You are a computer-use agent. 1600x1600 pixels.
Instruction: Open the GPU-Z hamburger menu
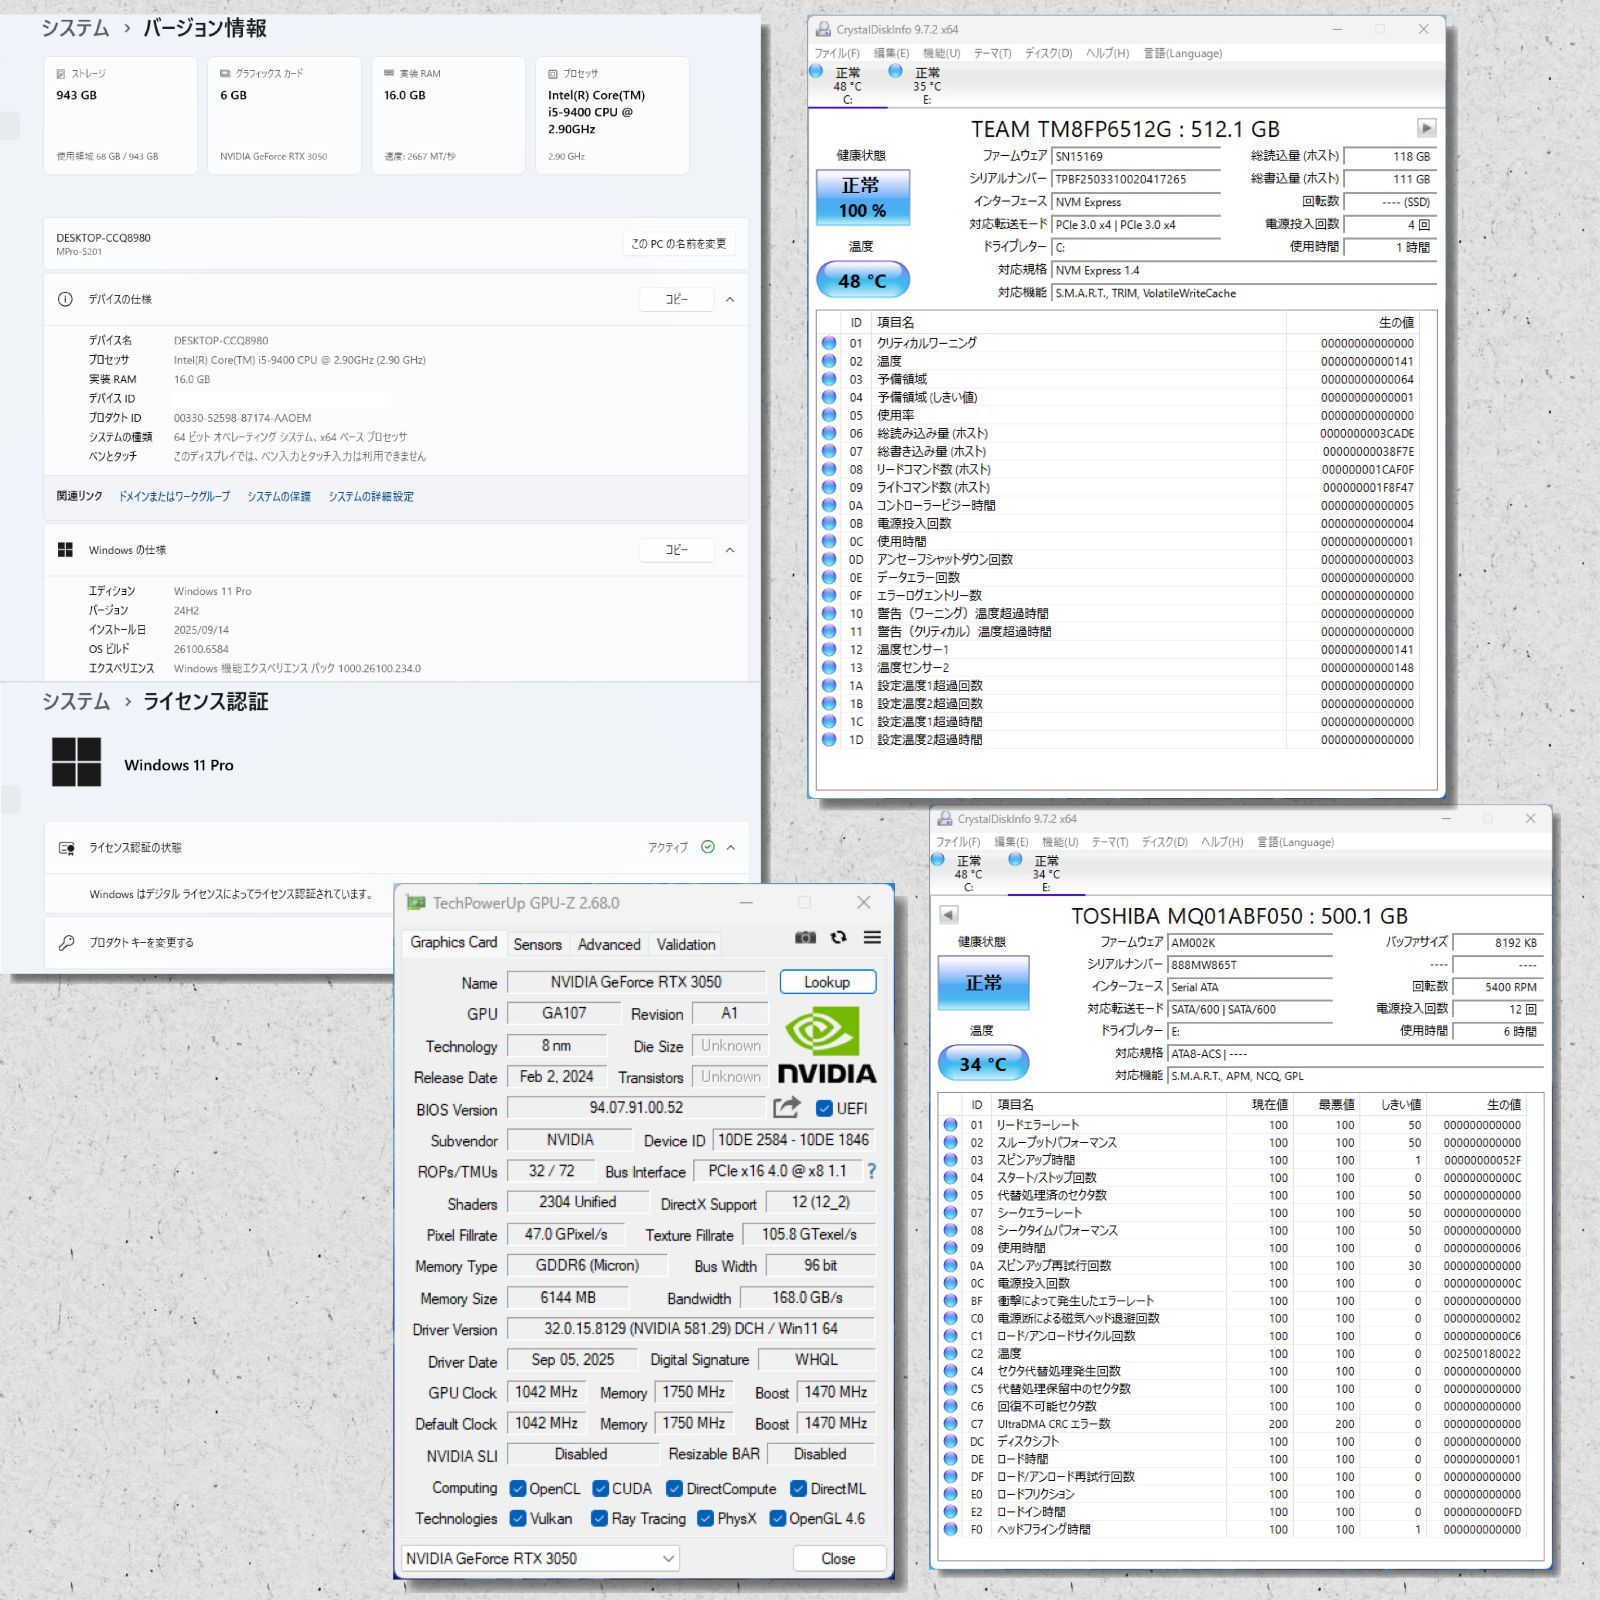pos(872,937)
